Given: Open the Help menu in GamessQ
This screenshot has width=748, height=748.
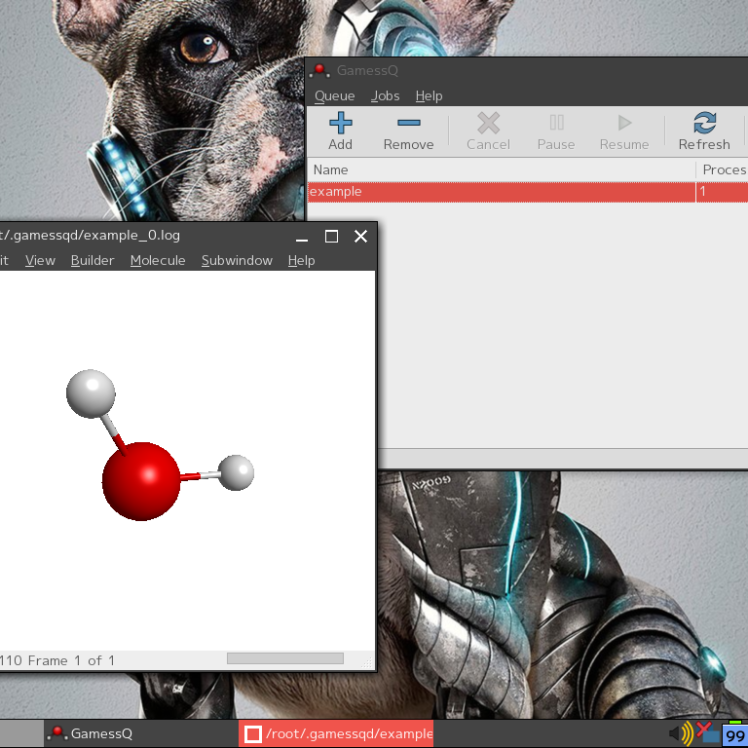Looking at the screenshot, I should click(429, 96).
